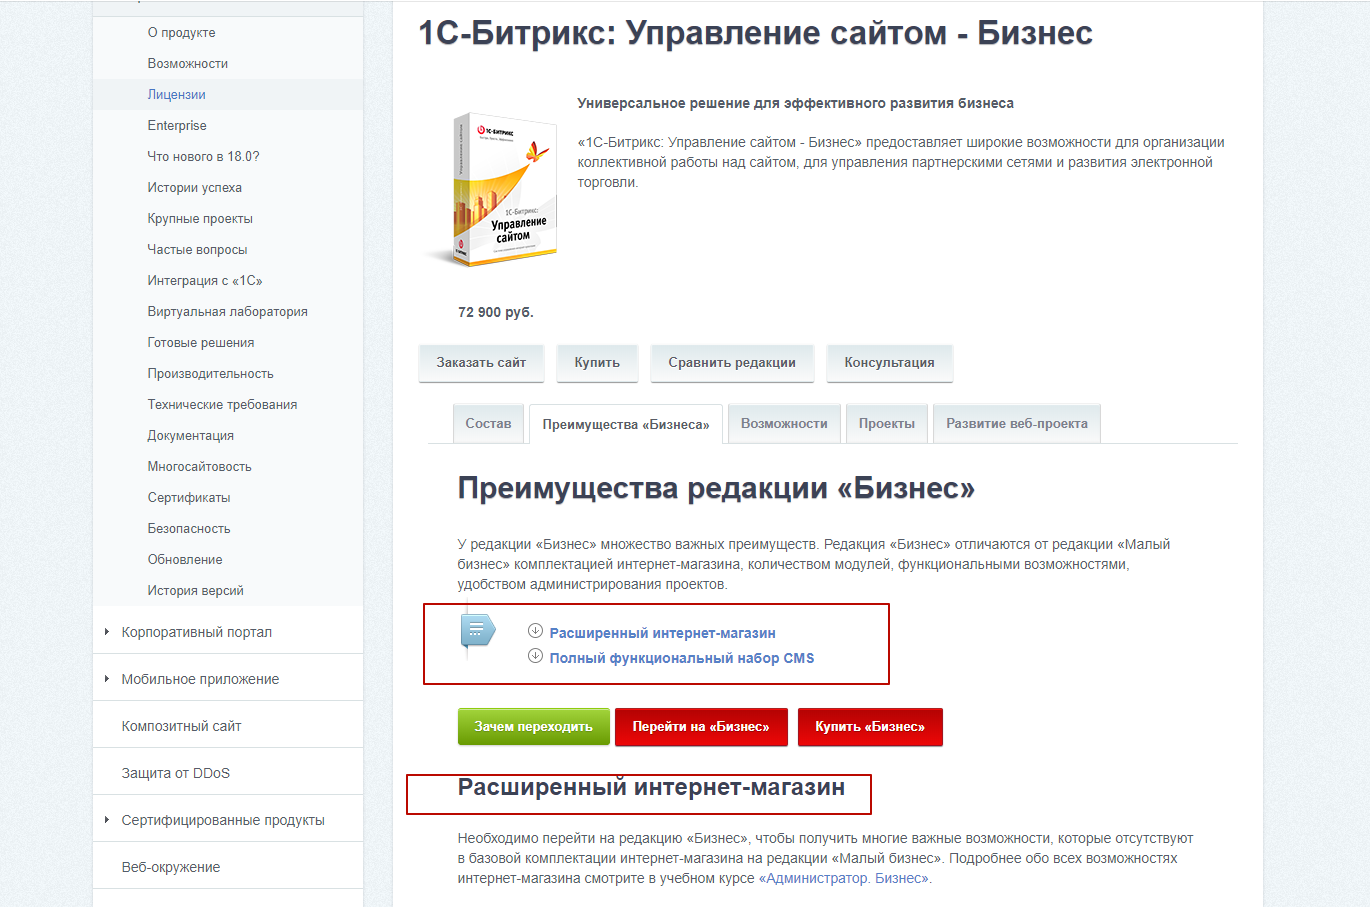Open Многосайтовость in sidebar
The height and width of the screenshot is (907, 1370).
199,466
